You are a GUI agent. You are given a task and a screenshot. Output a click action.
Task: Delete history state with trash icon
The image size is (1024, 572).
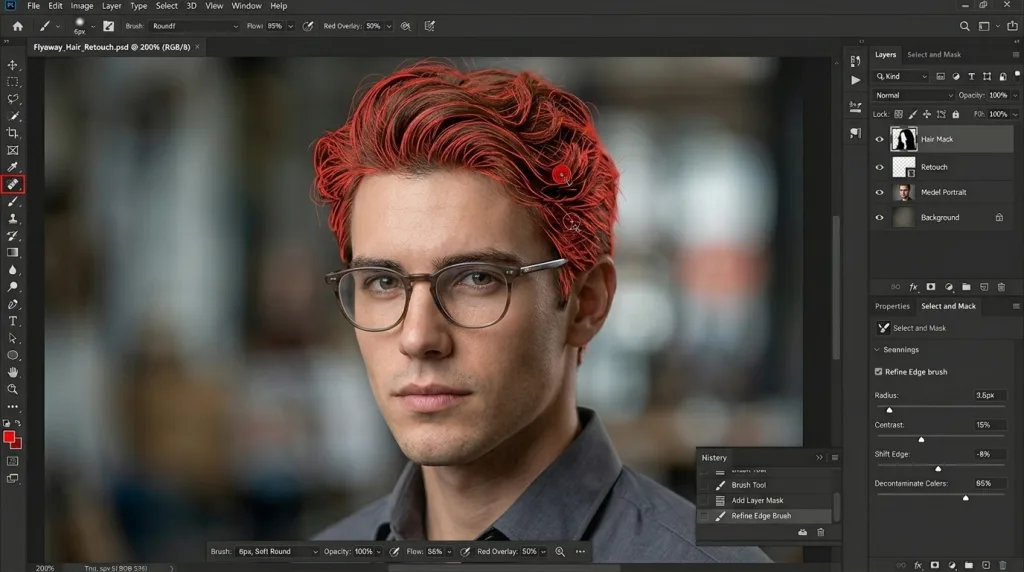[821, 532]
